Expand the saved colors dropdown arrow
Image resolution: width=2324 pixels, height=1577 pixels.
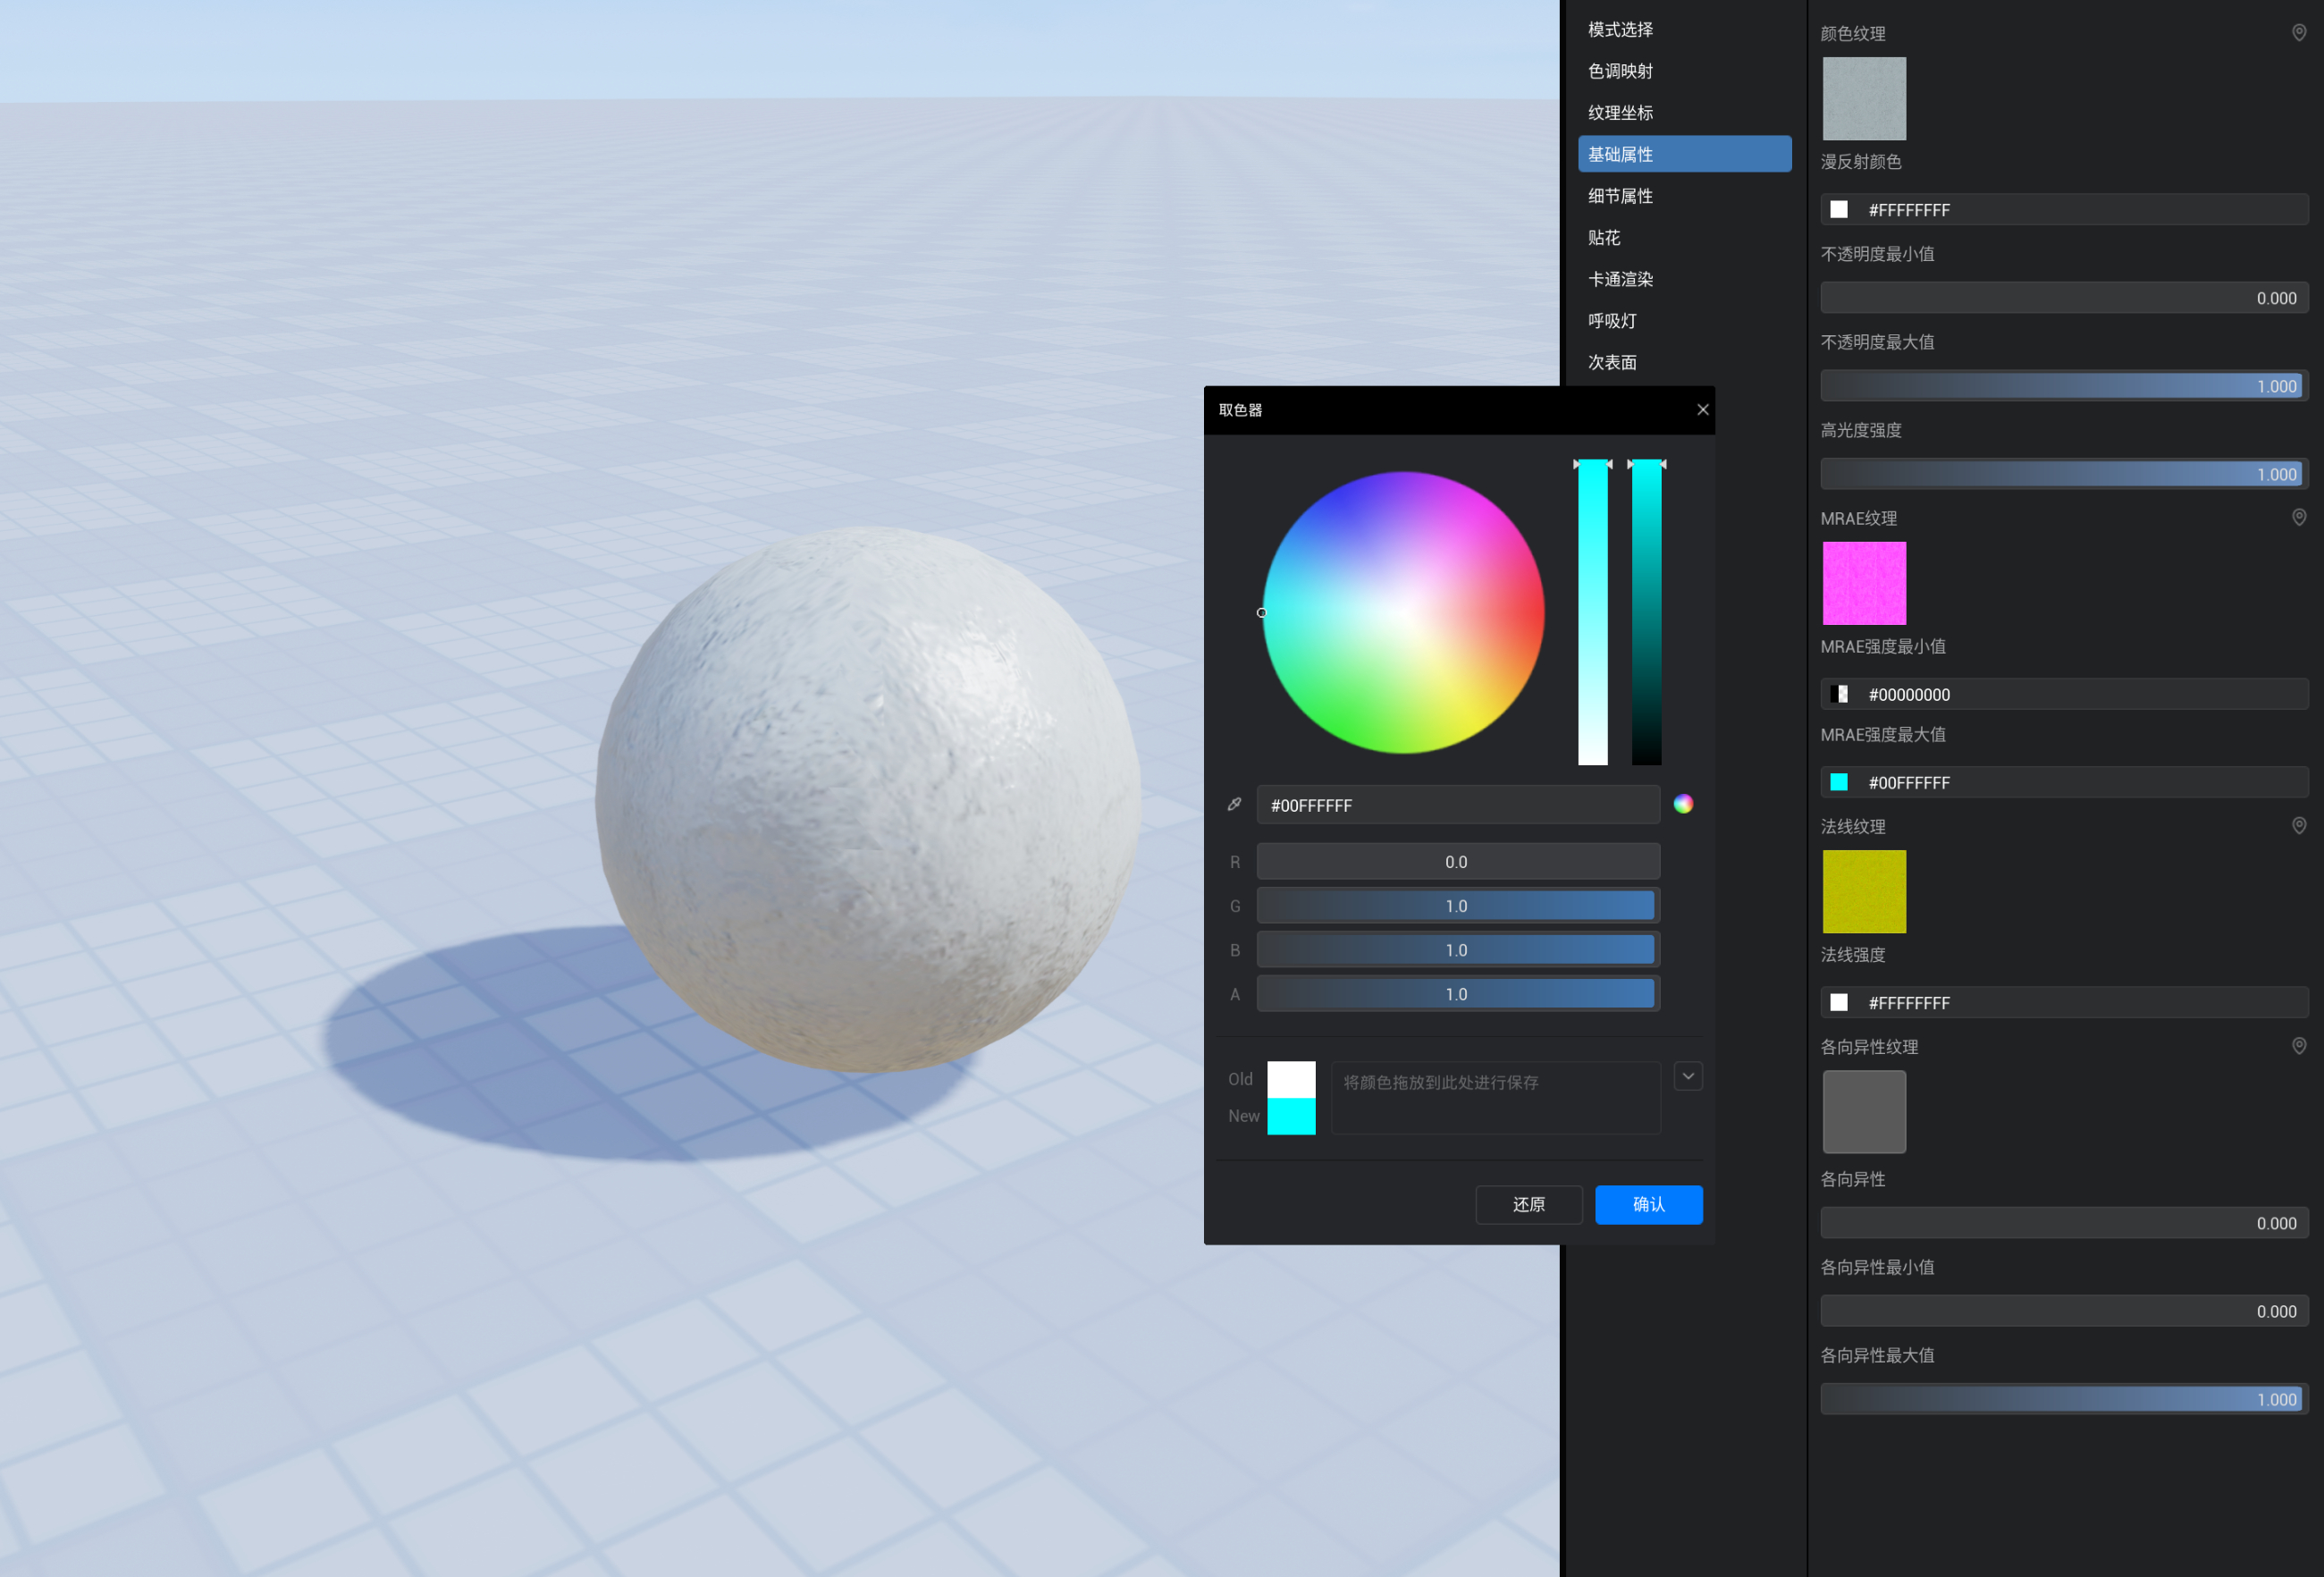coord(1688,1076)
